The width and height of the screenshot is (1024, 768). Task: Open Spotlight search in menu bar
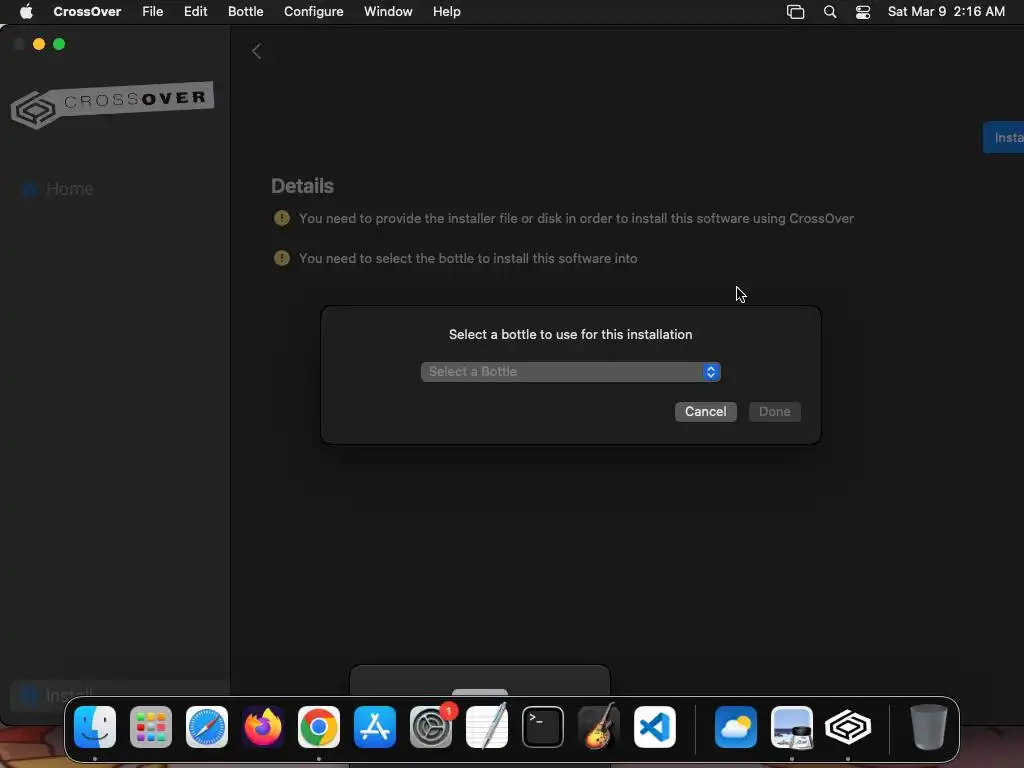pyautogui.click(x=830, y=12)
